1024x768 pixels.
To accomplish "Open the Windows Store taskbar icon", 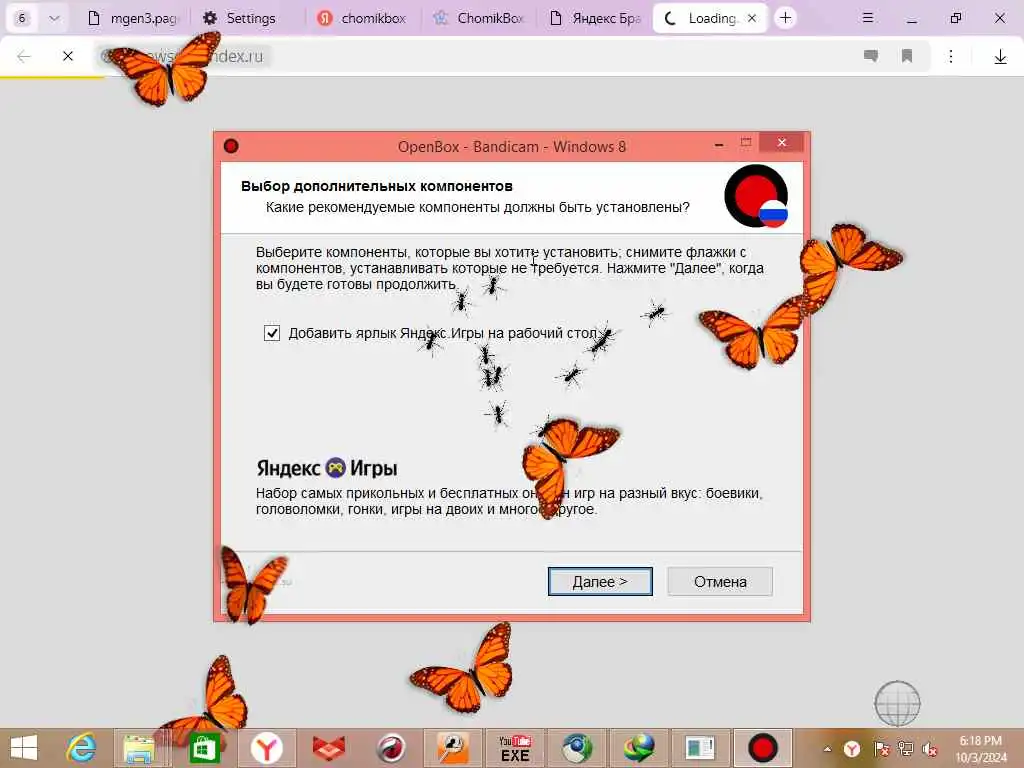I will [x=204, y=748].
